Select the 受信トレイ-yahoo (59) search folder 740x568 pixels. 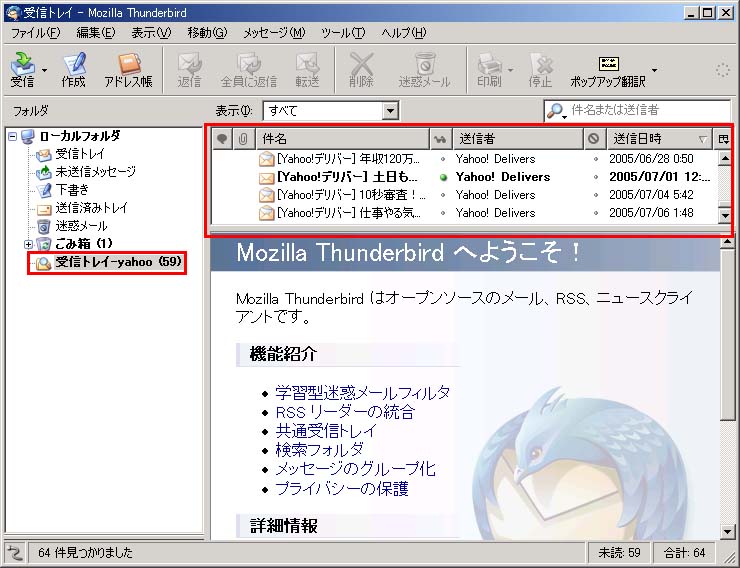[118, 262]
